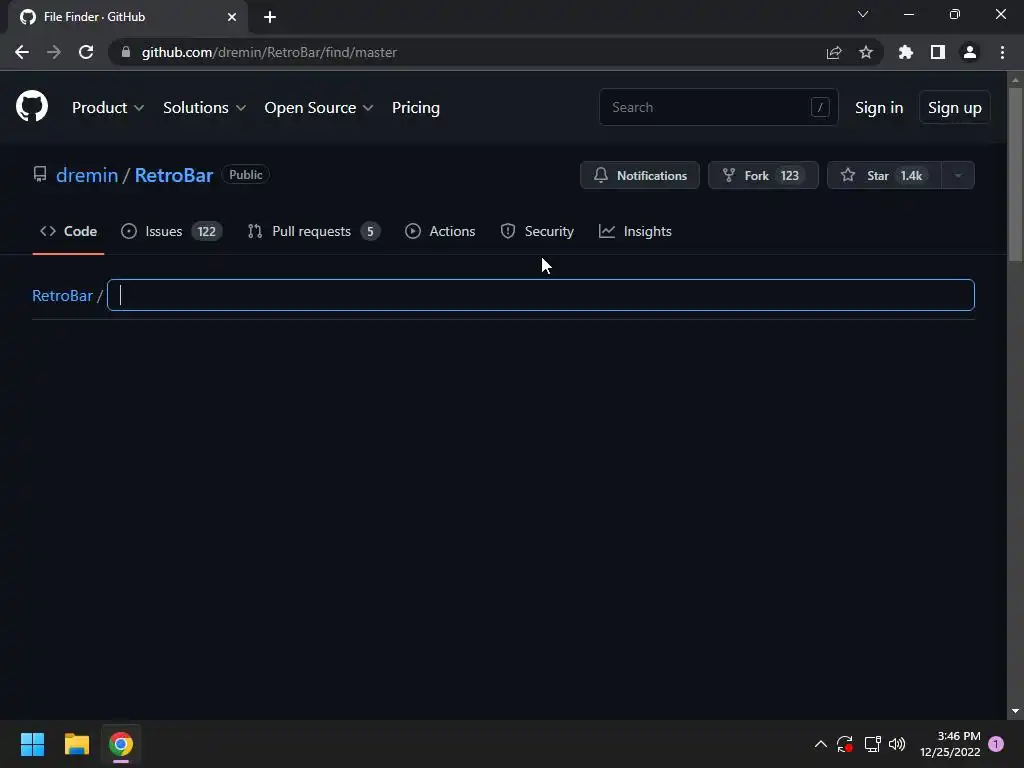Image resolution: width=1024 pixels, height=768 pixels.
Task: Open File Explorer from the taskbar
Action: coord(76,744)
